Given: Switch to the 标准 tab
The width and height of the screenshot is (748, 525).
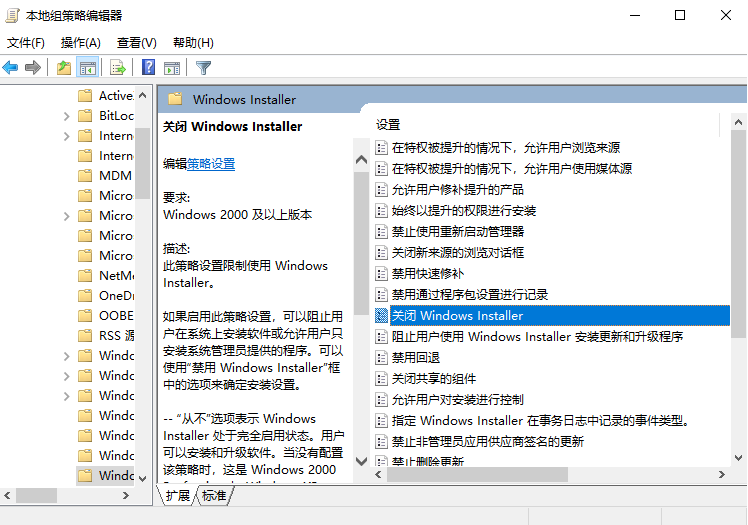Looking at the screenshot, I should pos(214,496).
